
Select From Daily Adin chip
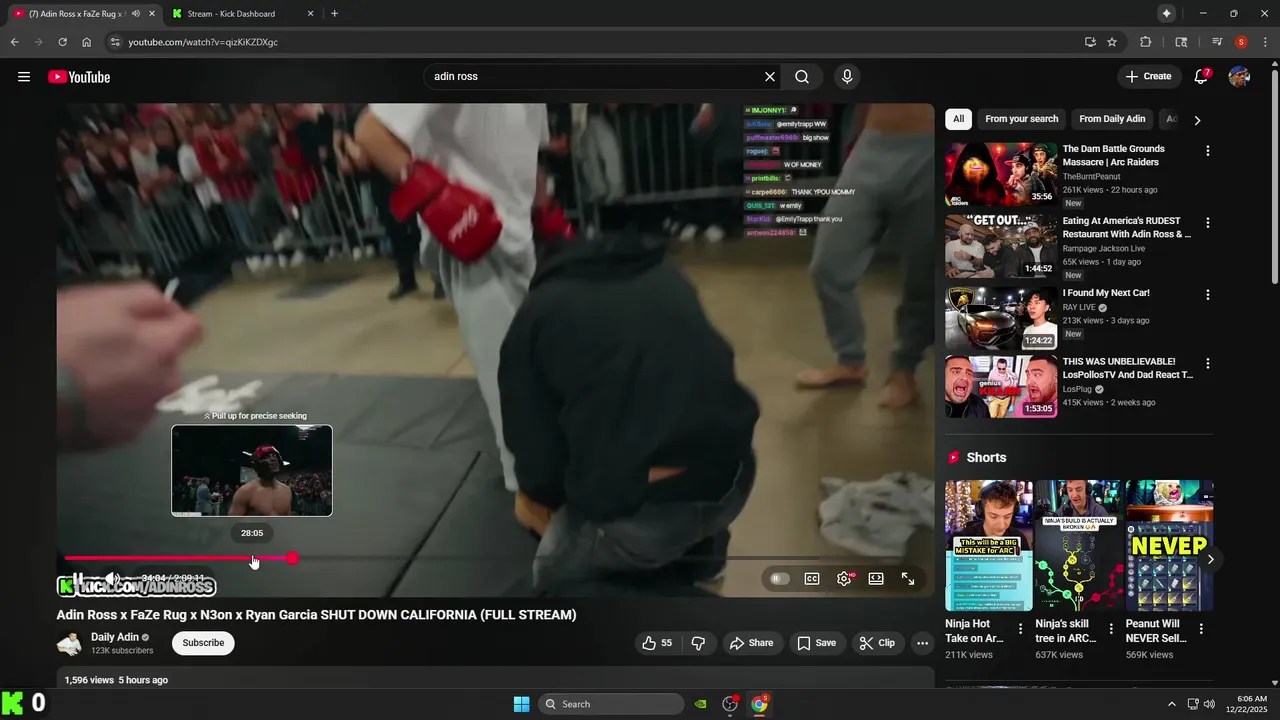click(x=1112, y=119)
